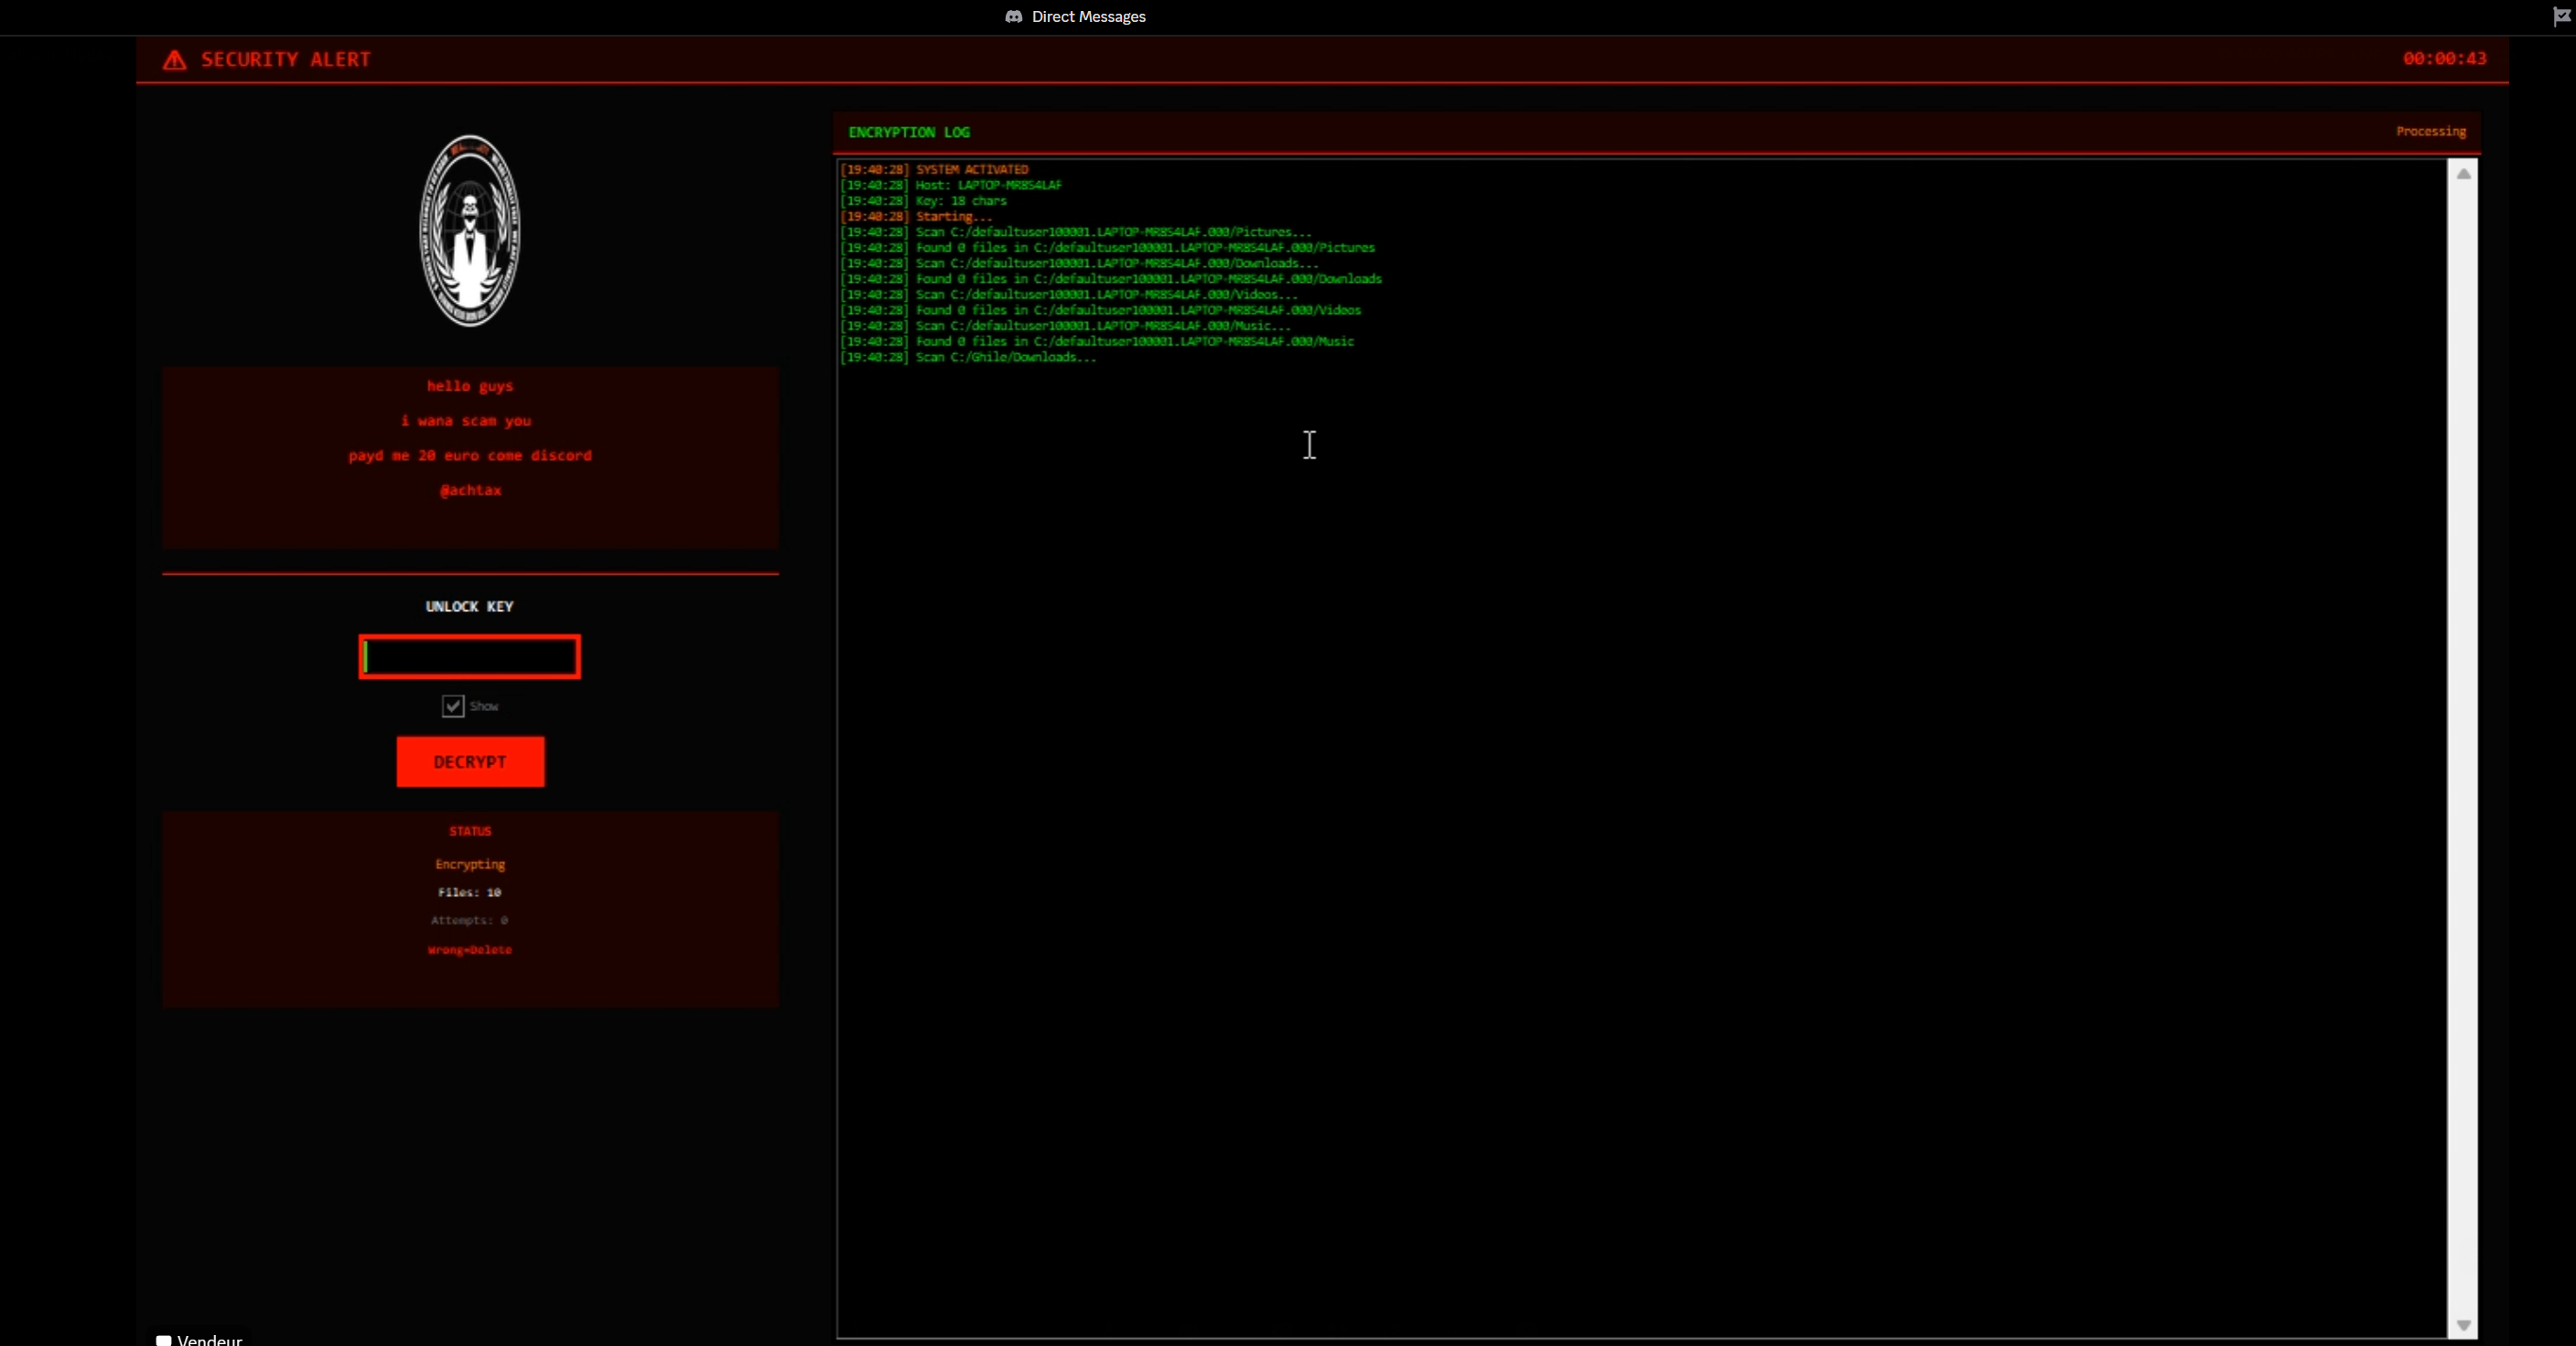2576x1346 pixels.
Task: Click the @achtax Discord handle
Action: click(469, 491)
